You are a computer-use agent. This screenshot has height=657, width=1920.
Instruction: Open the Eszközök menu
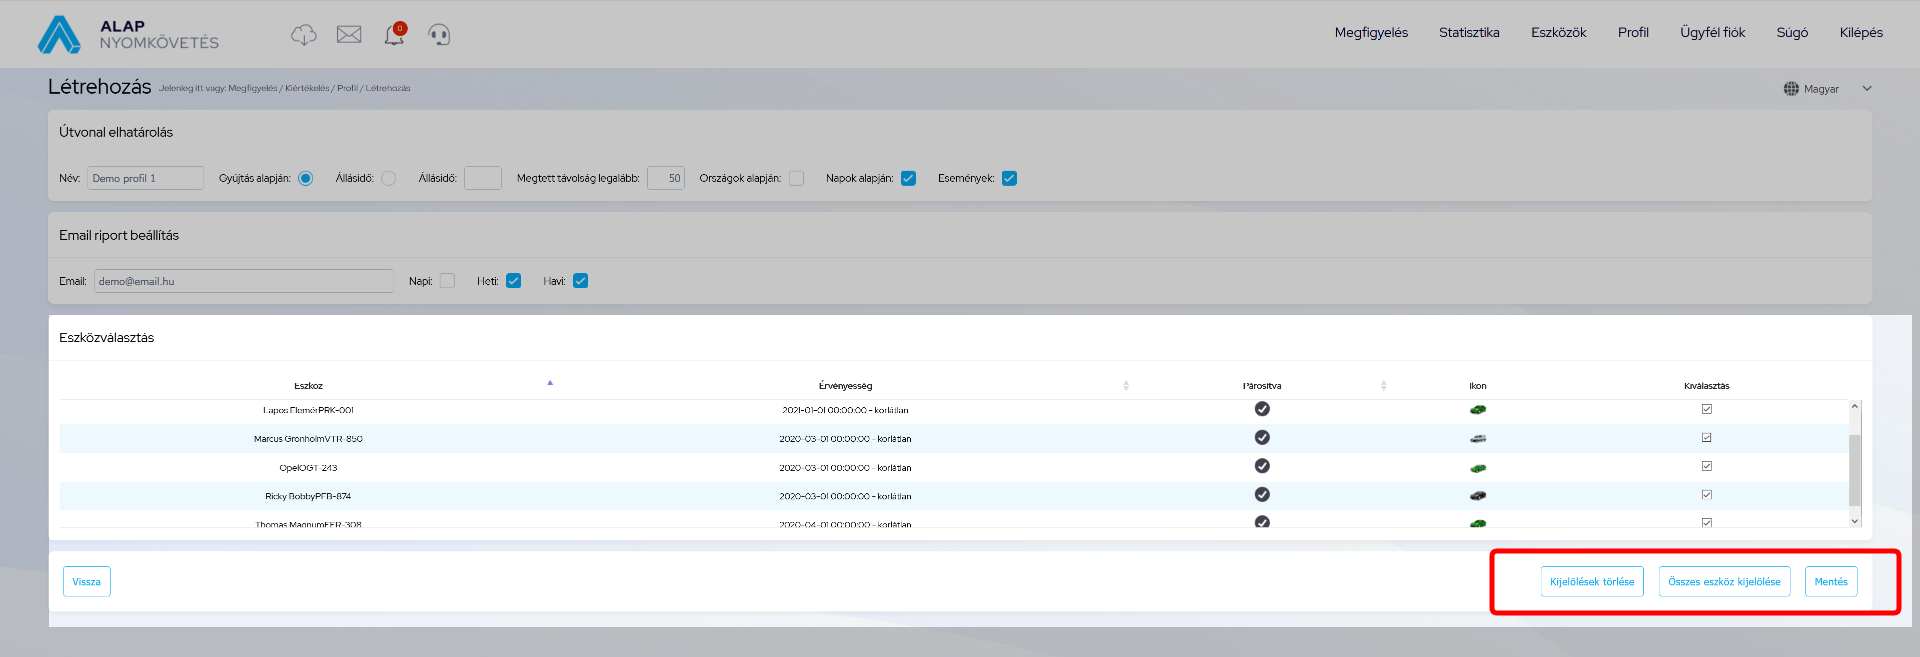click(1558, 33)
